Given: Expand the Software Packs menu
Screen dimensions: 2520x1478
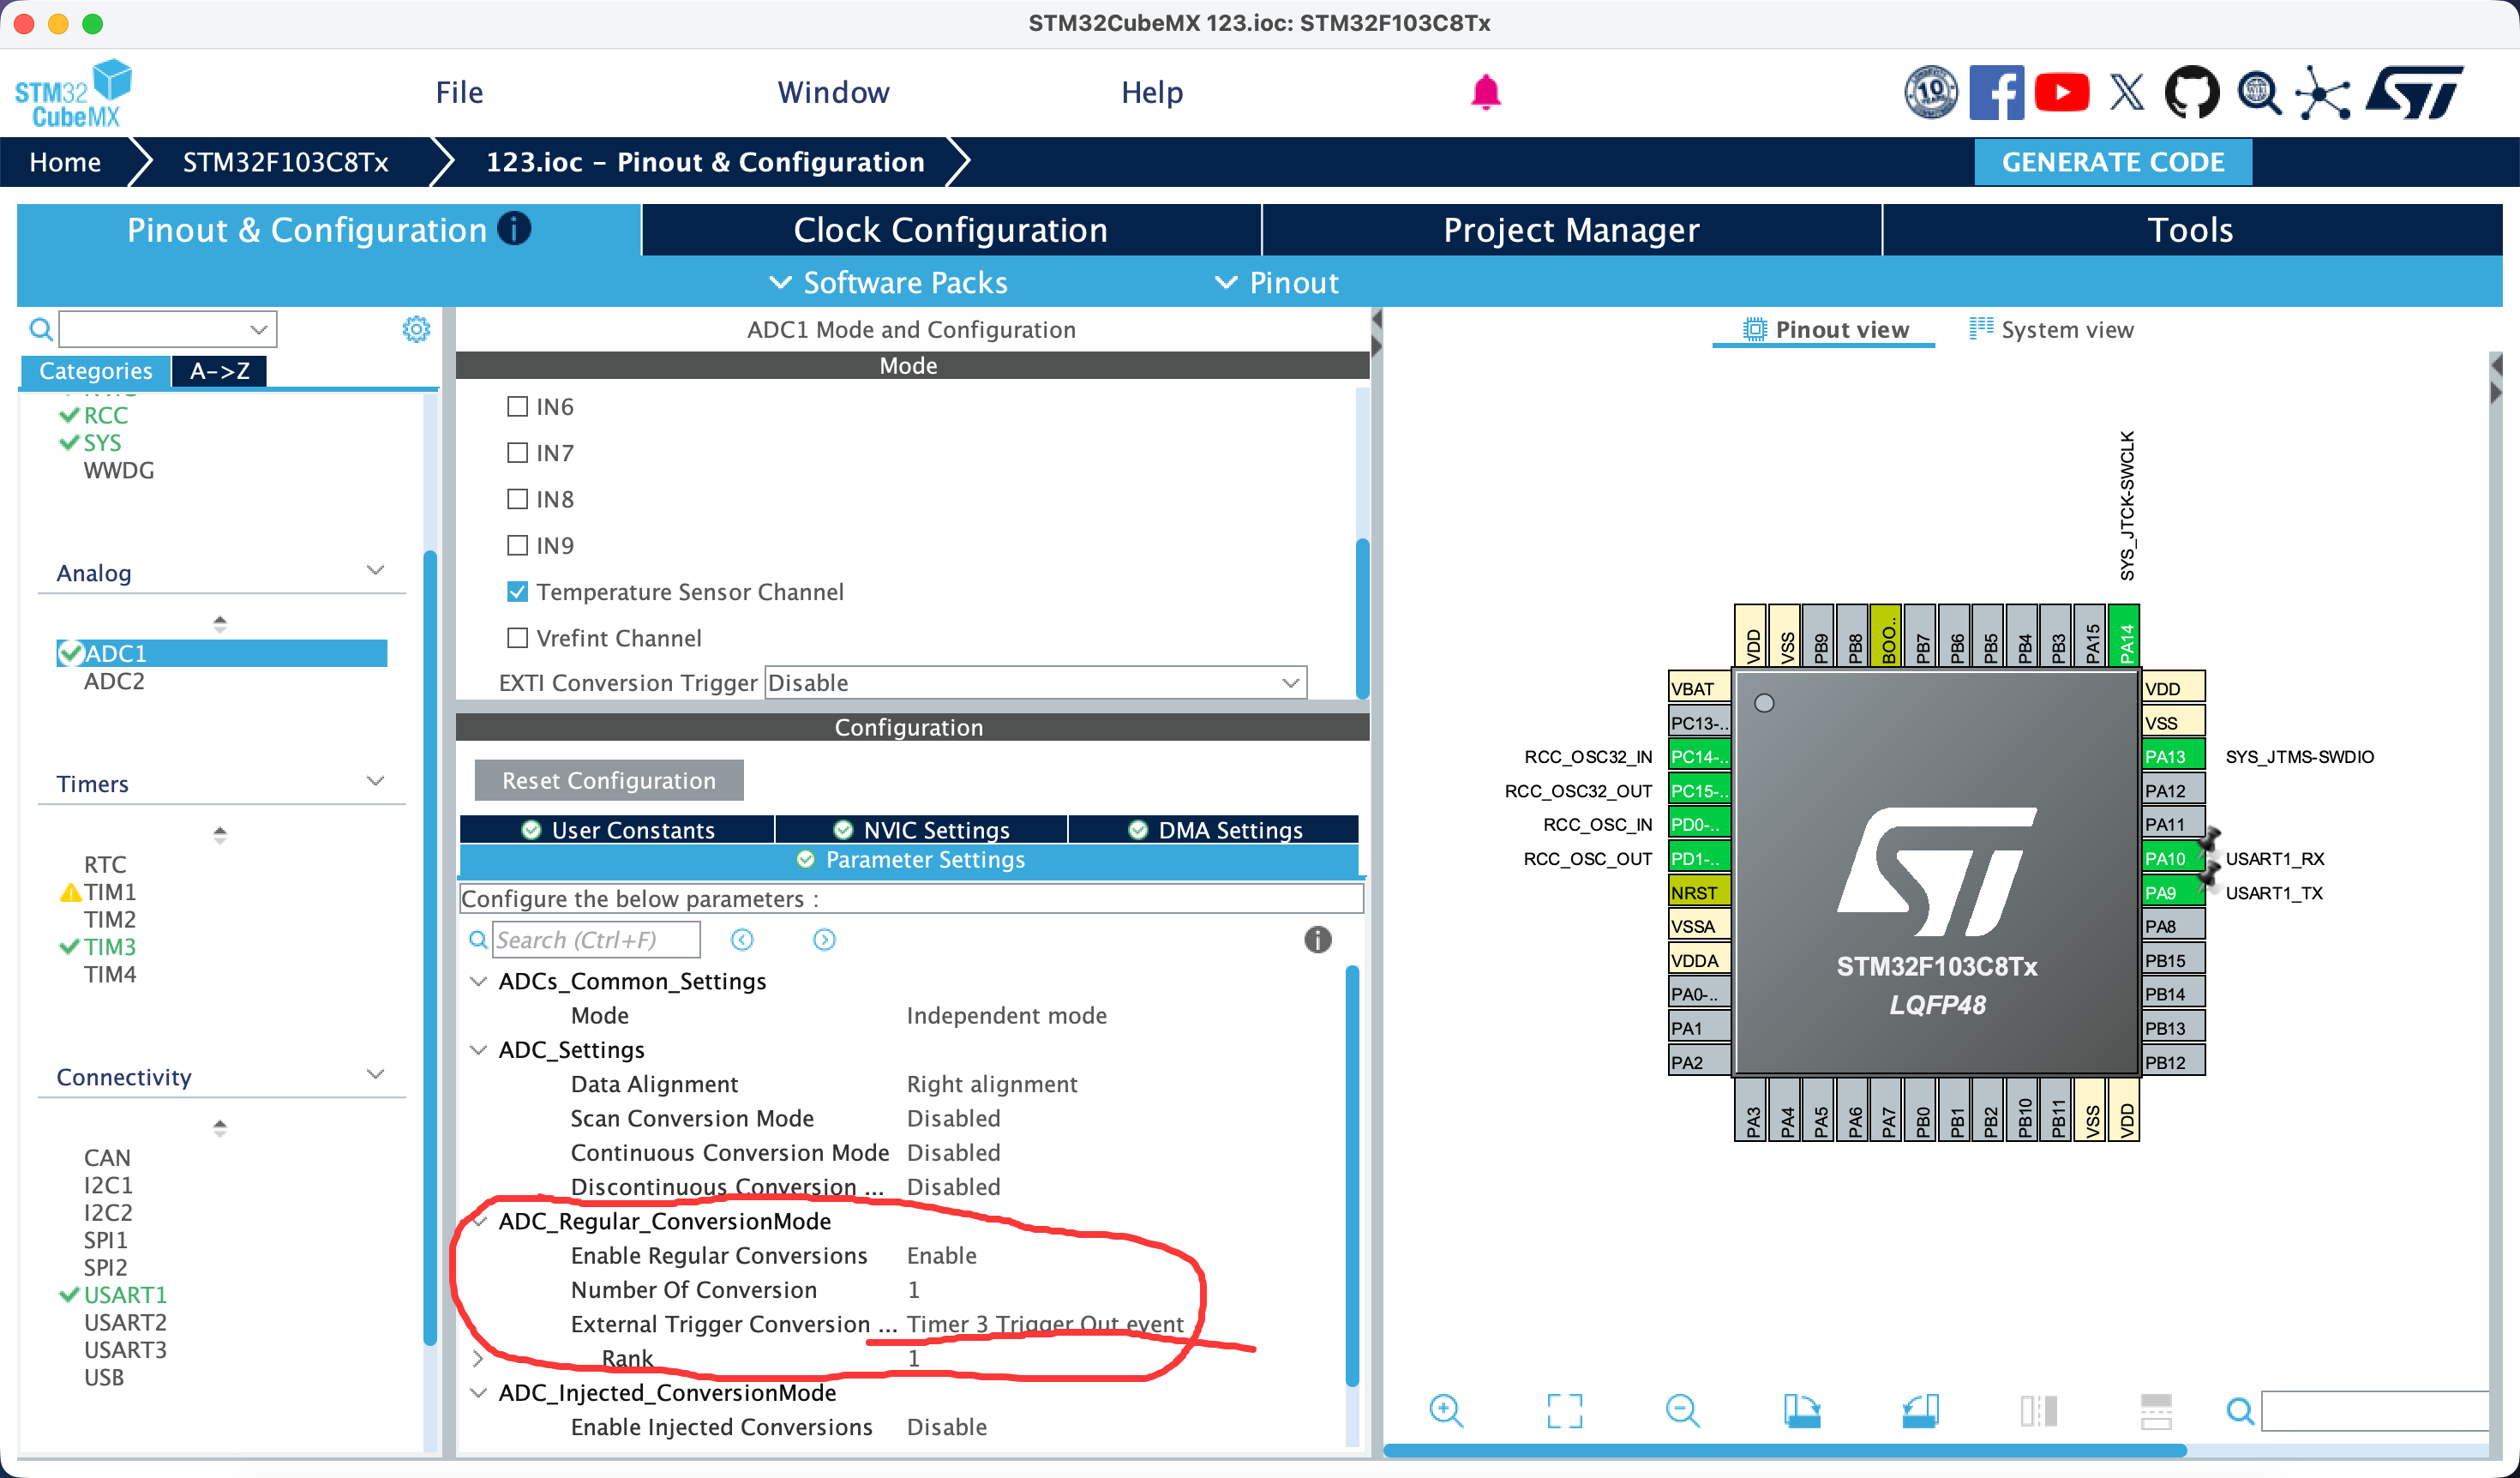Looking at the screenshot, I should (x=889, y=283).
